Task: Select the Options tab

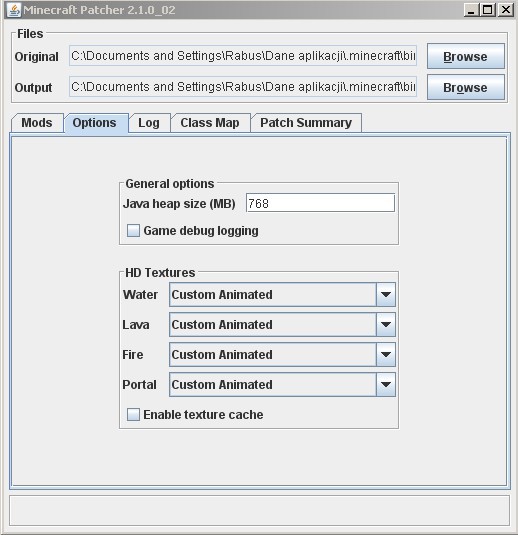Action: pyautogui.click(x=96, y=123)
